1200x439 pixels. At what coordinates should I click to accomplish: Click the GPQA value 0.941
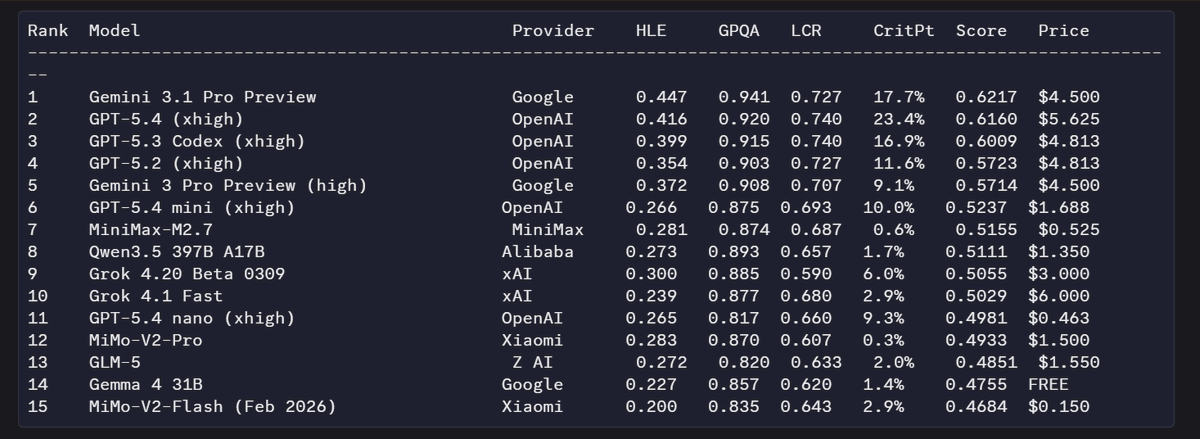[x=744, y=97]
